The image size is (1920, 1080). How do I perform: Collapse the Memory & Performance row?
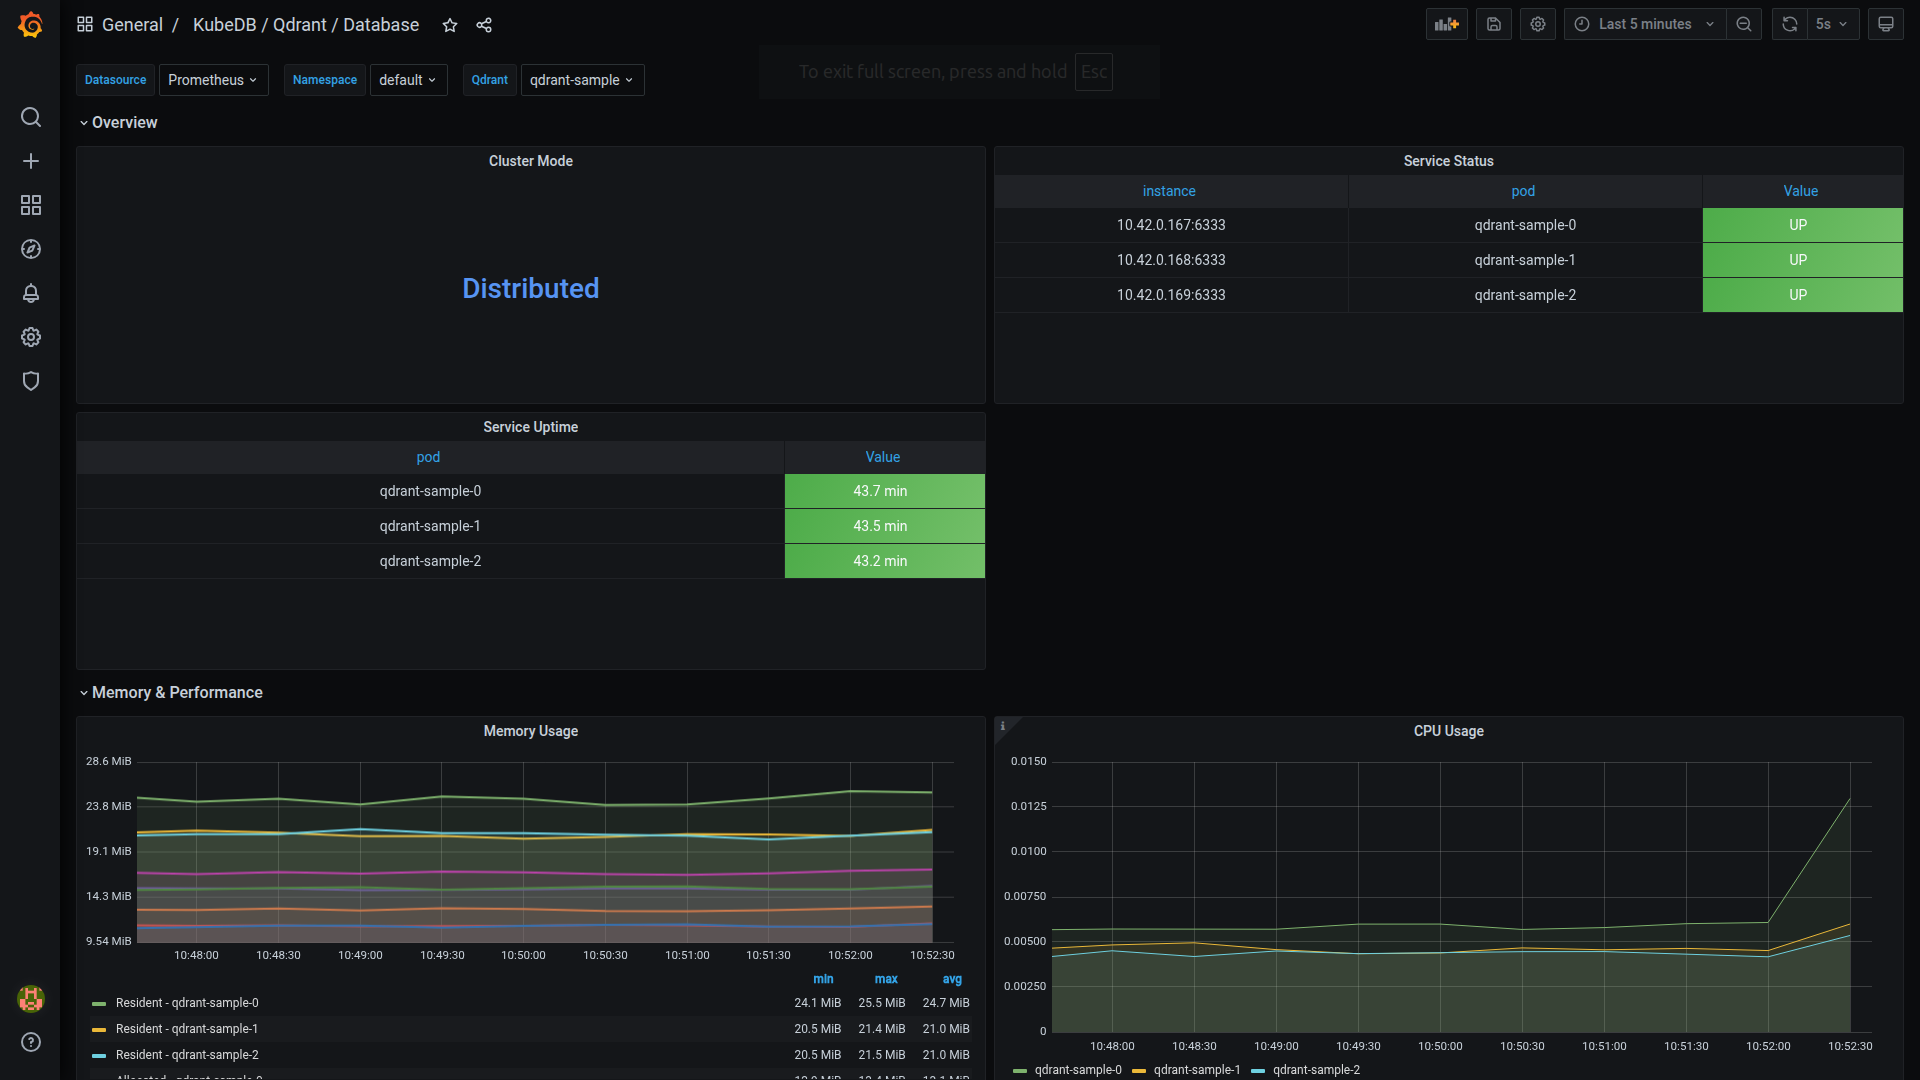click(171, 692)
